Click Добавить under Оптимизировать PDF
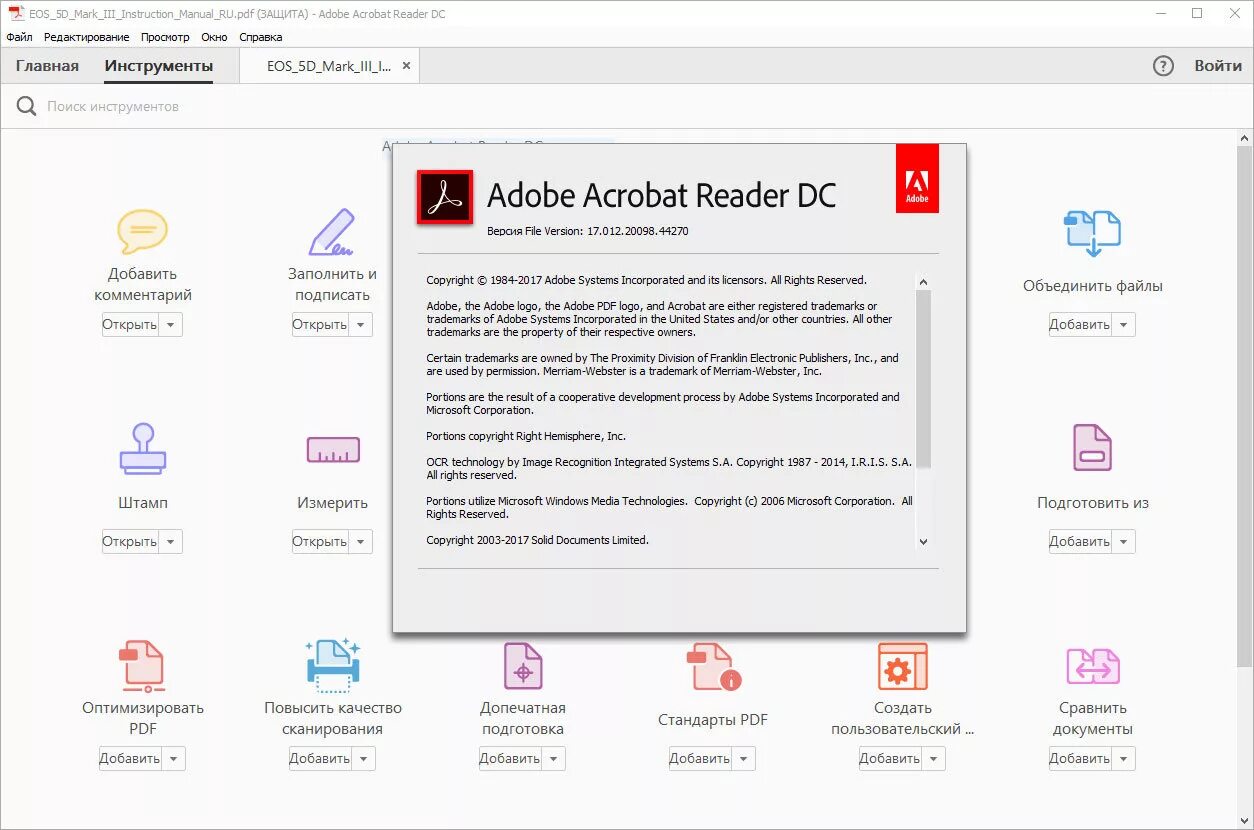Image resolution: width=1254 pixels, height=830 pixels. pyautogui.click(x=130, y=758)
